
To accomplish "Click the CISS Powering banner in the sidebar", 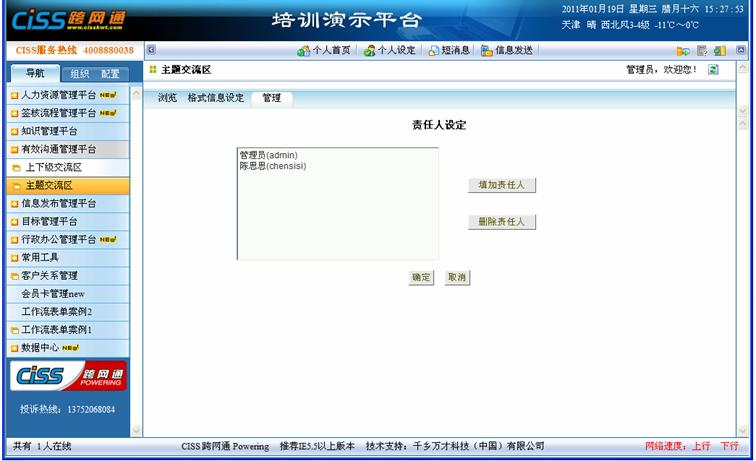I will point(68,376).
